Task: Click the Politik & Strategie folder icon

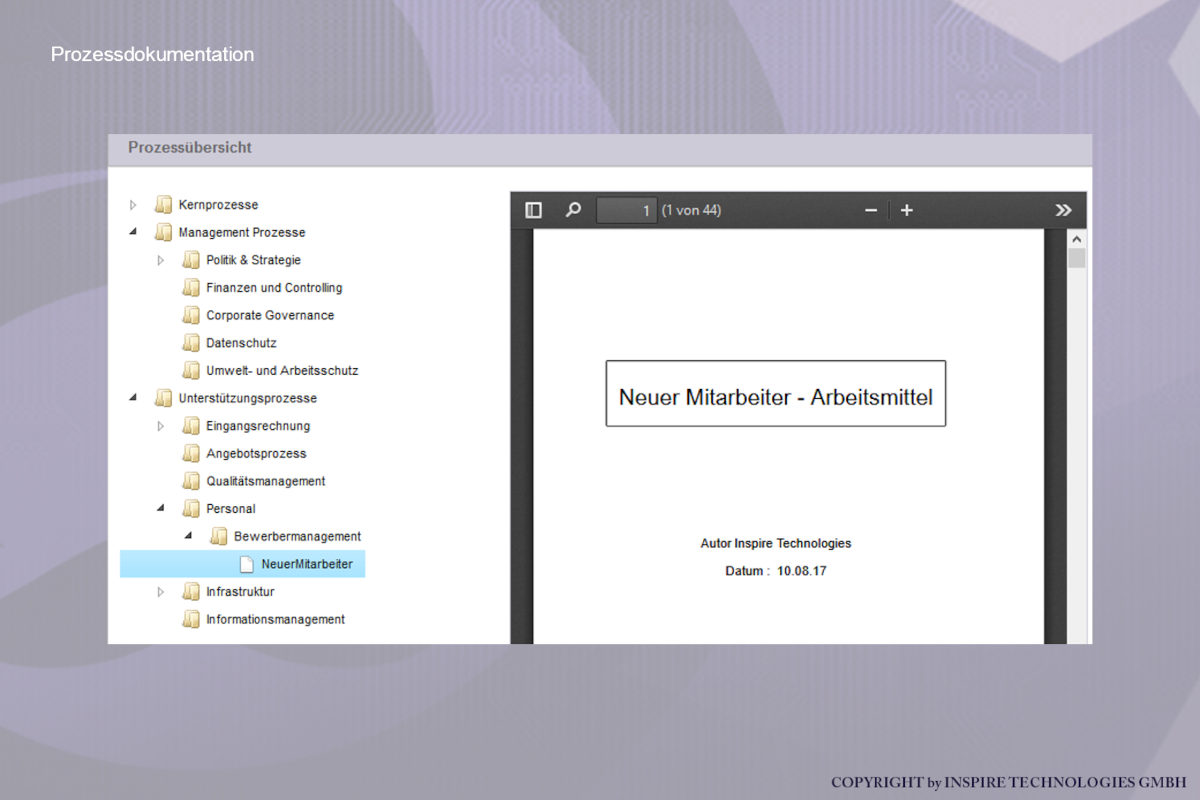Action: (x=191, y=260)
